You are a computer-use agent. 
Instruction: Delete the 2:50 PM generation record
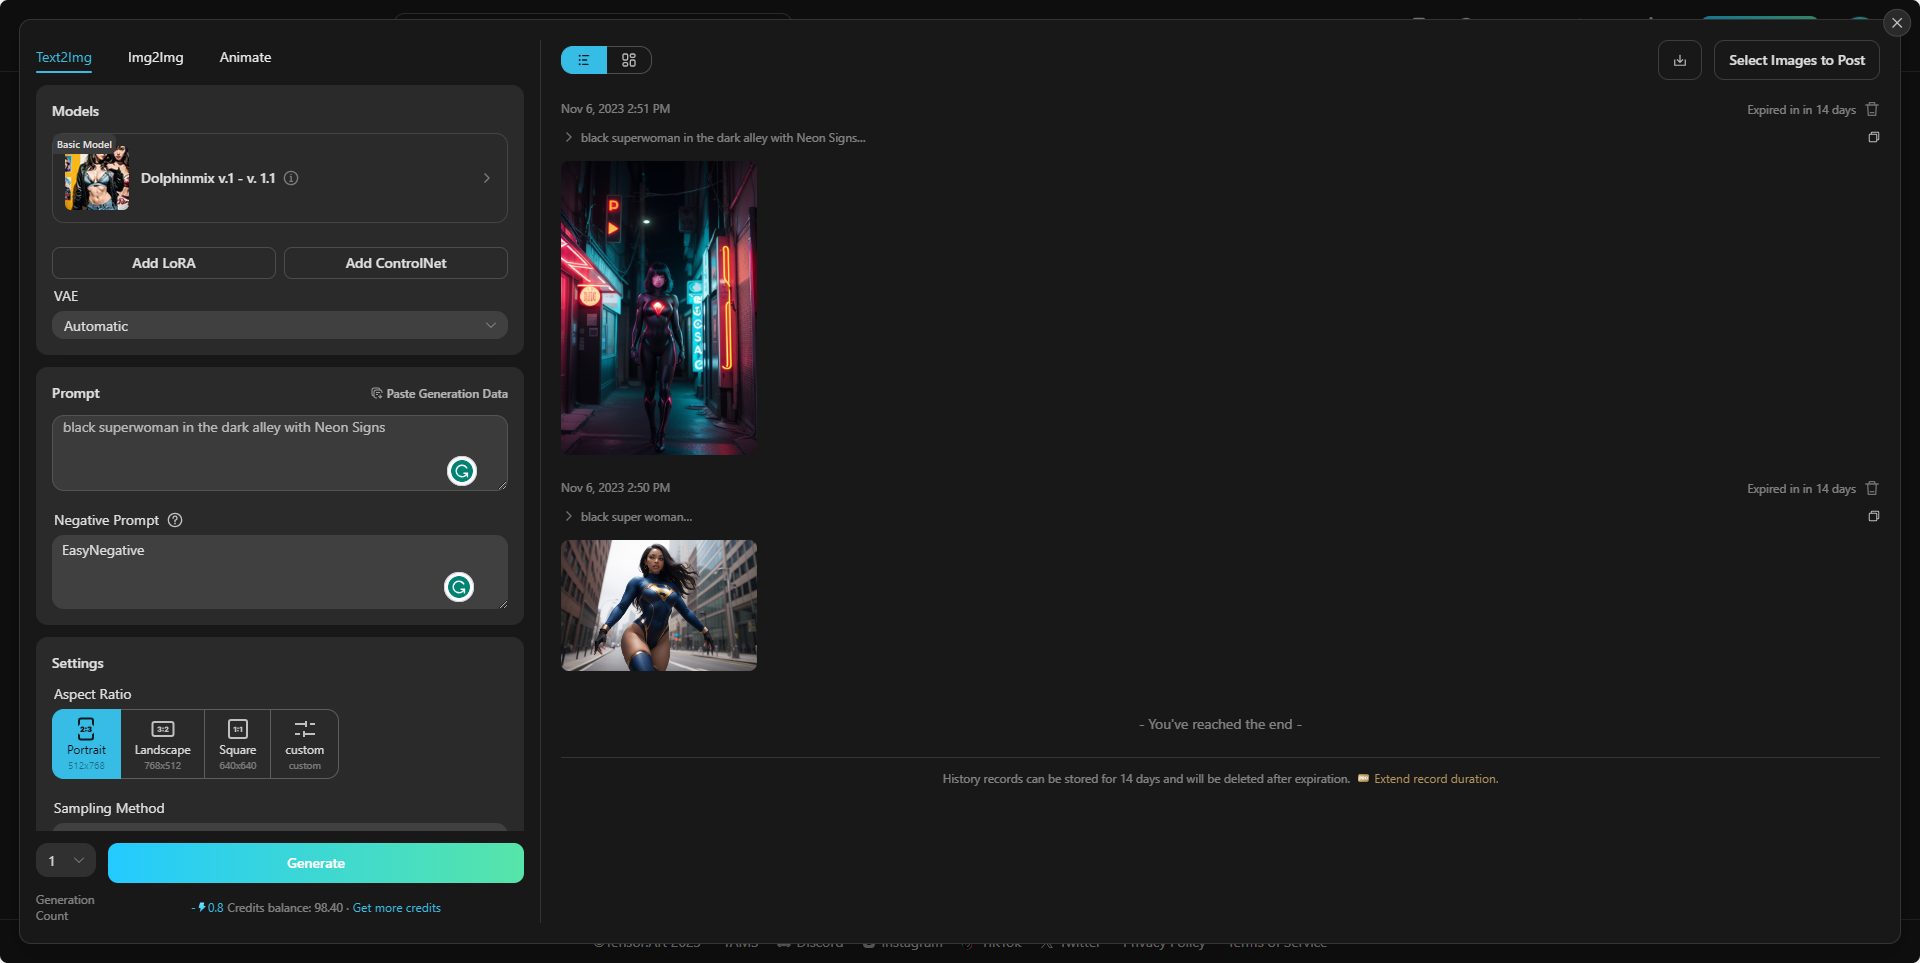[1872, 488]
